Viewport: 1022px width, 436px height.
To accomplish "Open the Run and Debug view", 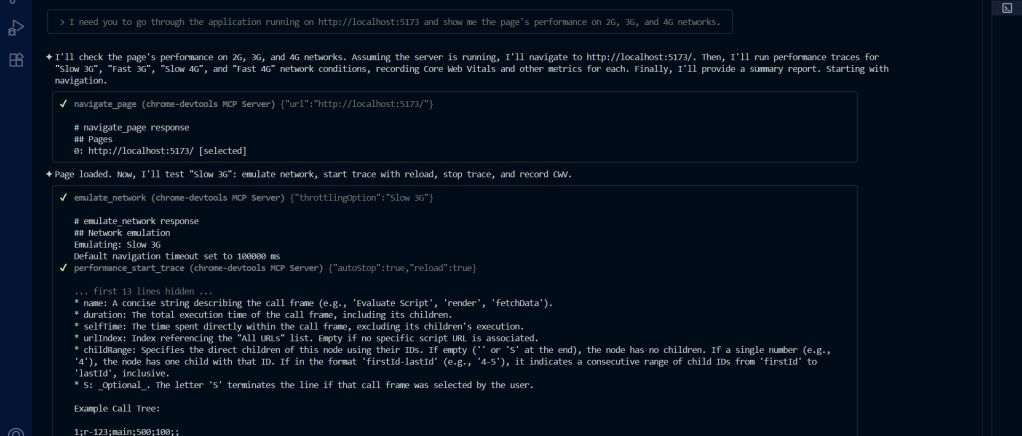I will (16, 27).
